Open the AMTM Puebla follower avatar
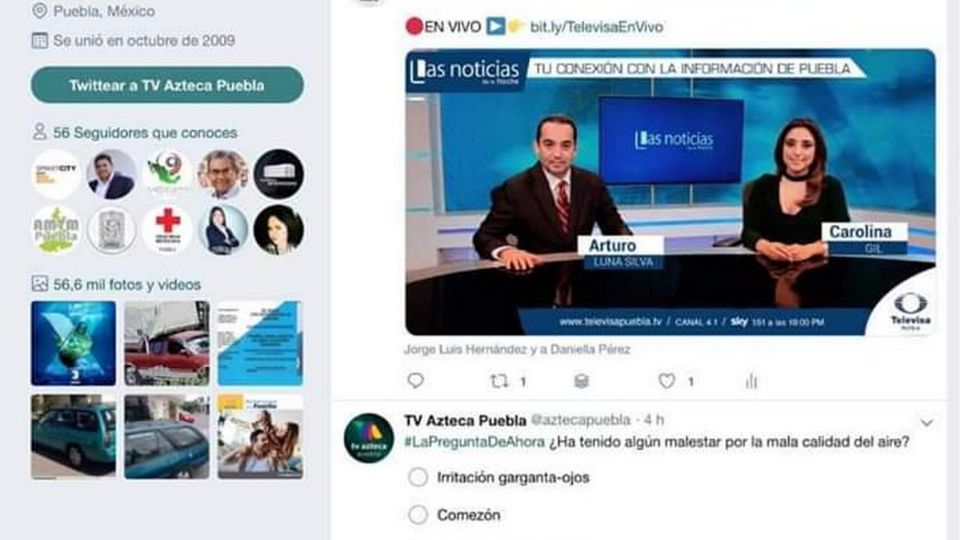Screen dimensions: 960x540 [x=56, y=230]
